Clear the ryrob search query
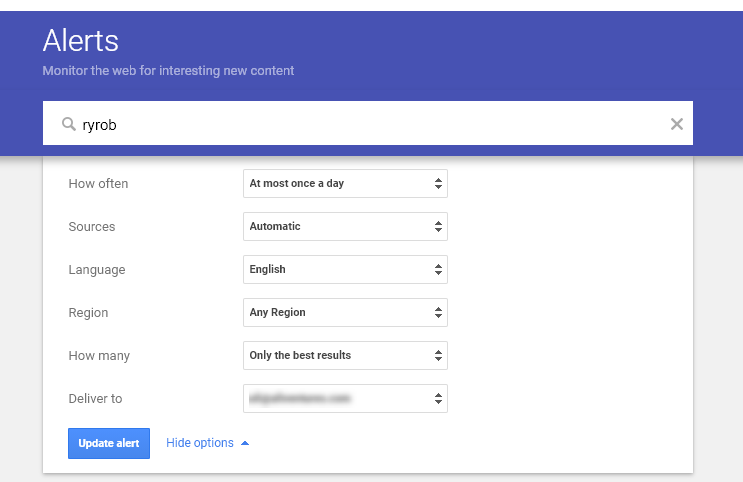Viewport: 743px width, 482px height. click(x=677, y=124)
